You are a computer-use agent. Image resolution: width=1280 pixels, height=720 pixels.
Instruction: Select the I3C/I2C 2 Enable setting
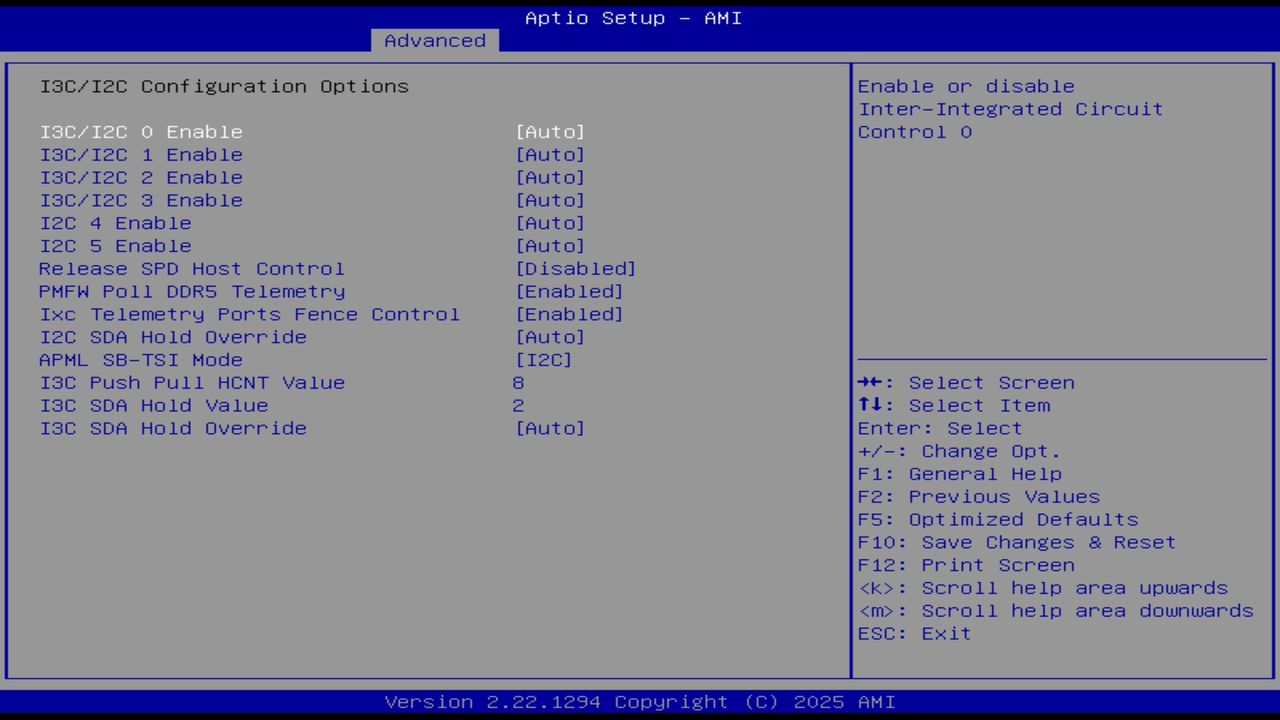click(x=140, y=177)
